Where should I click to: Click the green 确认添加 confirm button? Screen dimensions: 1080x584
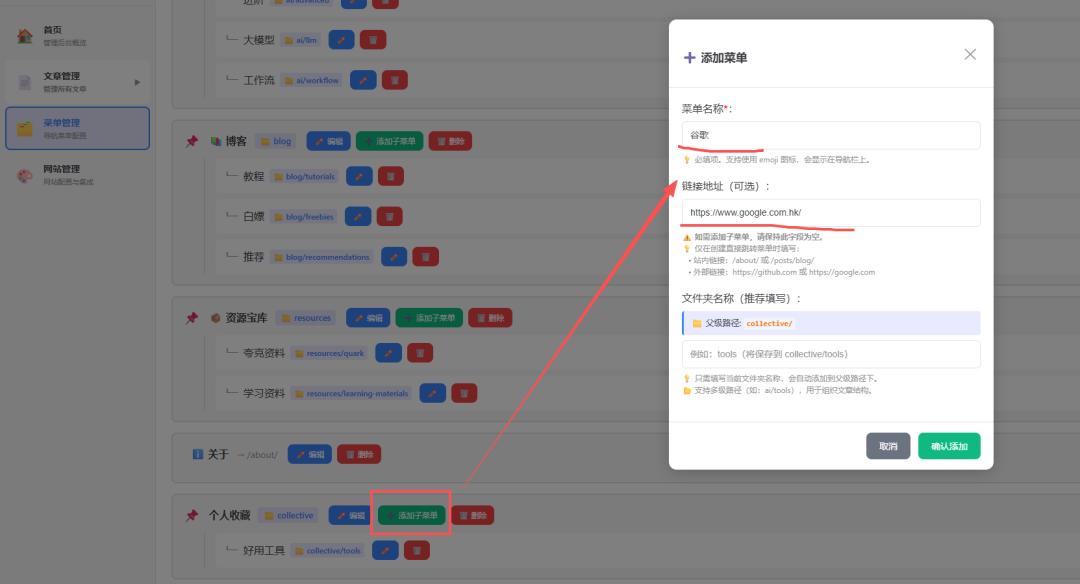point(948,447)
